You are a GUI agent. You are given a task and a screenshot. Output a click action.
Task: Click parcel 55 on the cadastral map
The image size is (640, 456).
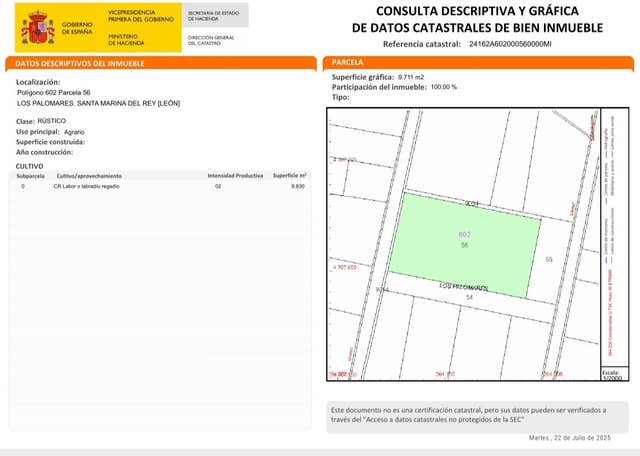[549, 259]
